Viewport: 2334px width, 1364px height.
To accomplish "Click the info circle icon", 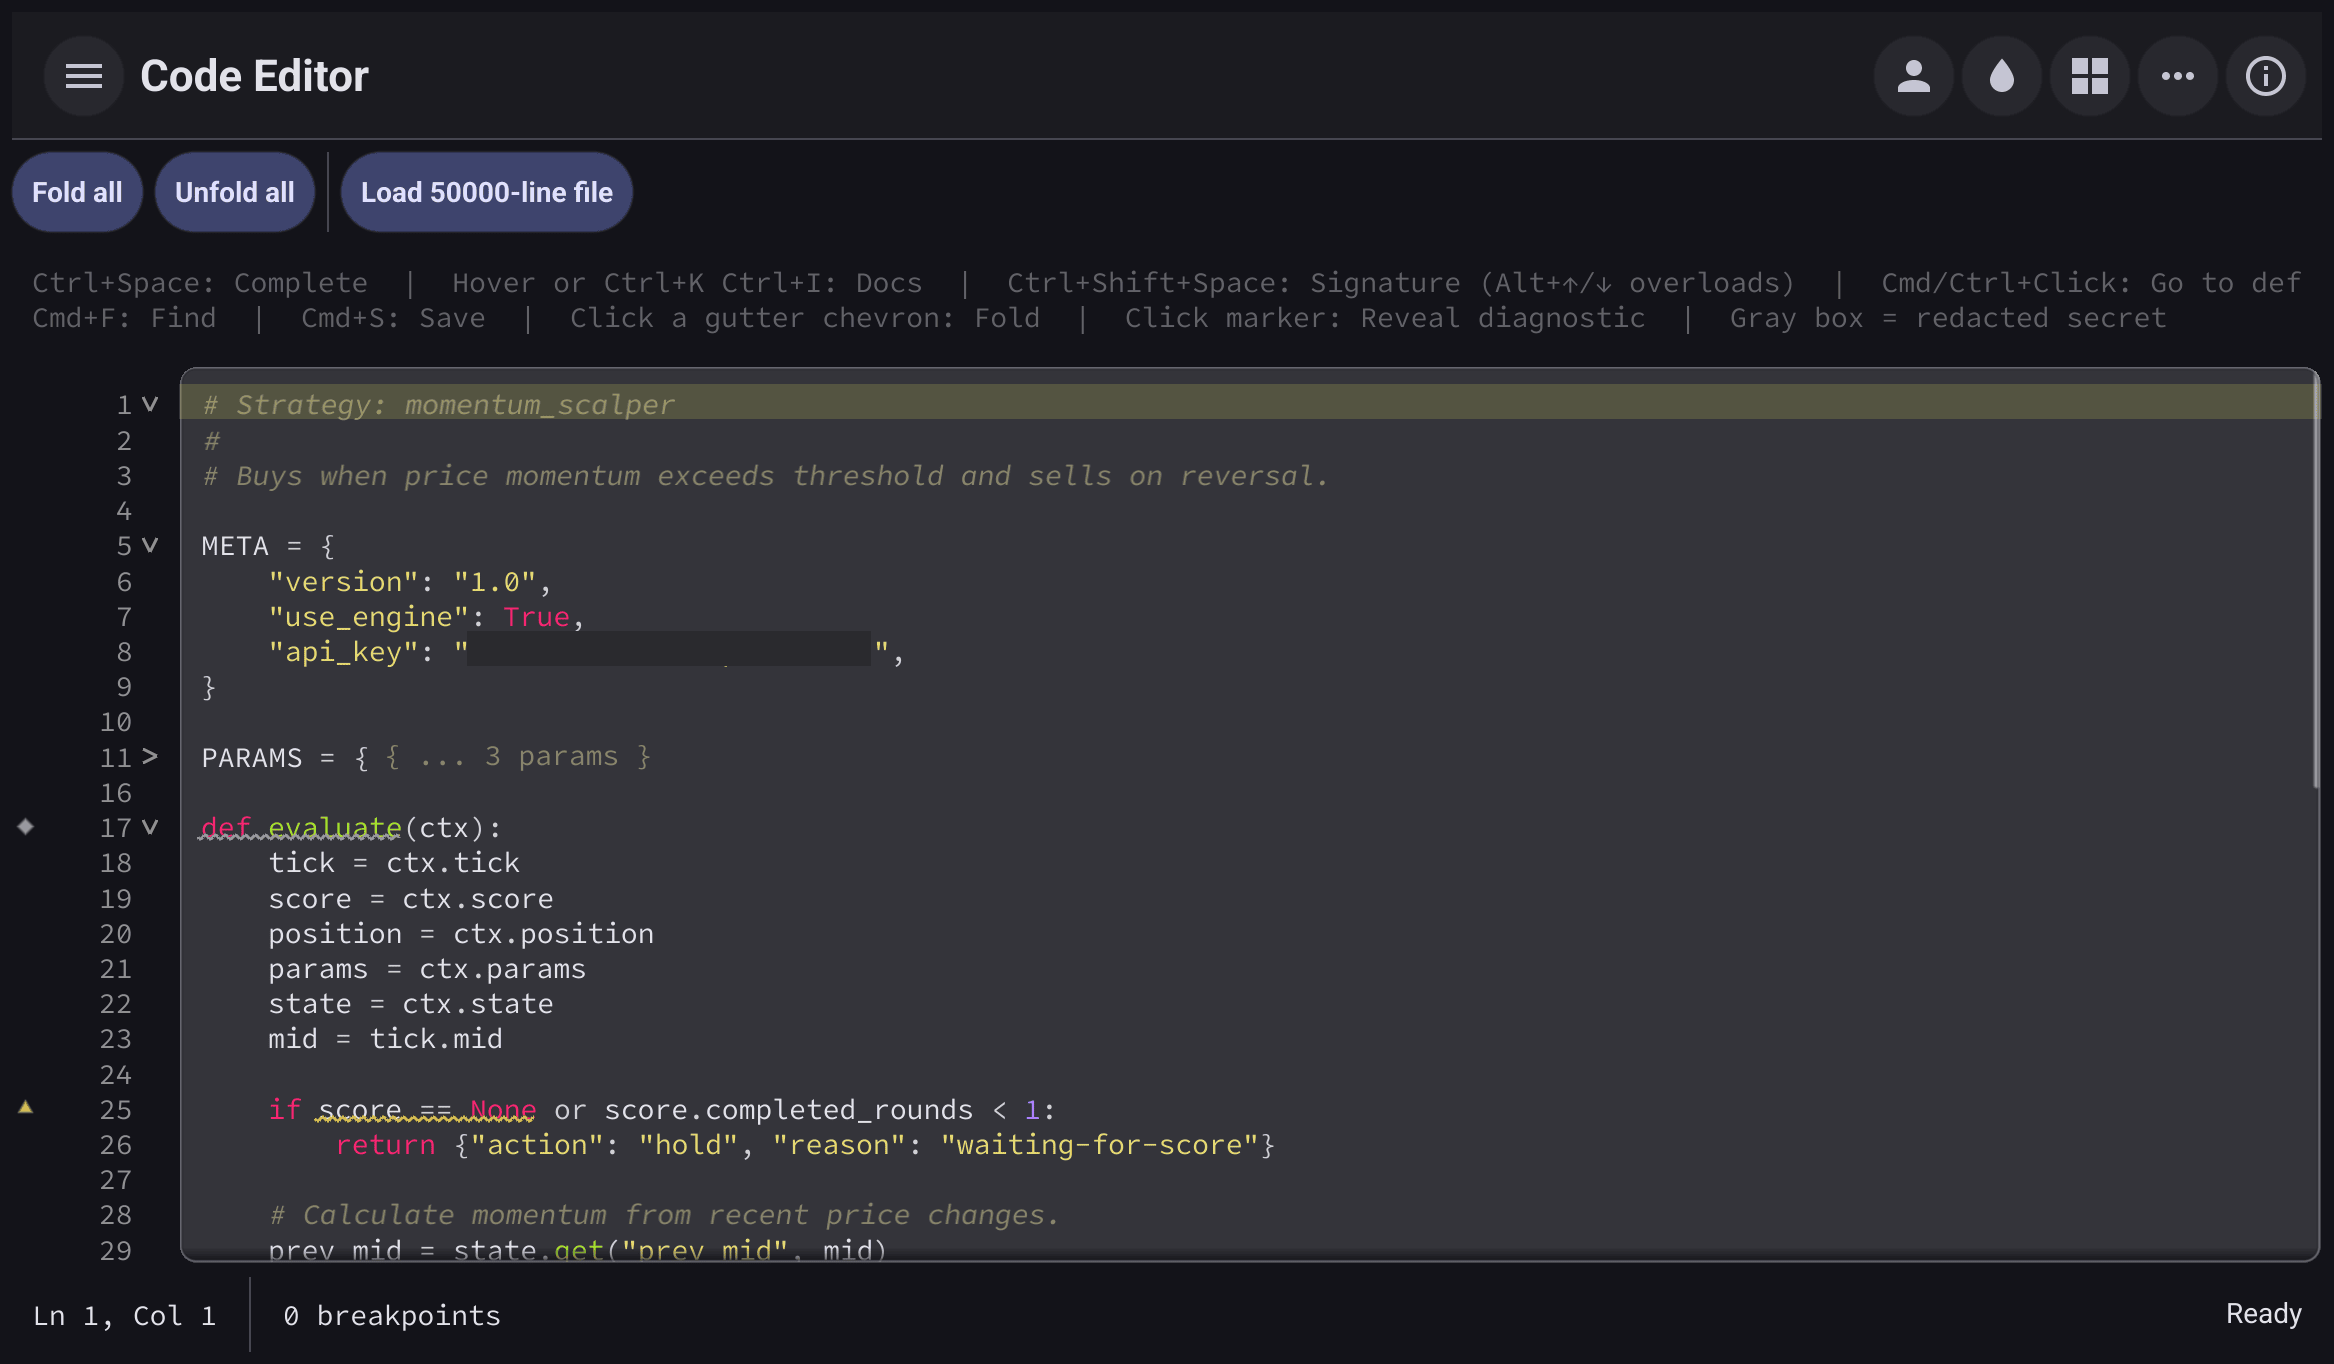I will click(2266, 76).
